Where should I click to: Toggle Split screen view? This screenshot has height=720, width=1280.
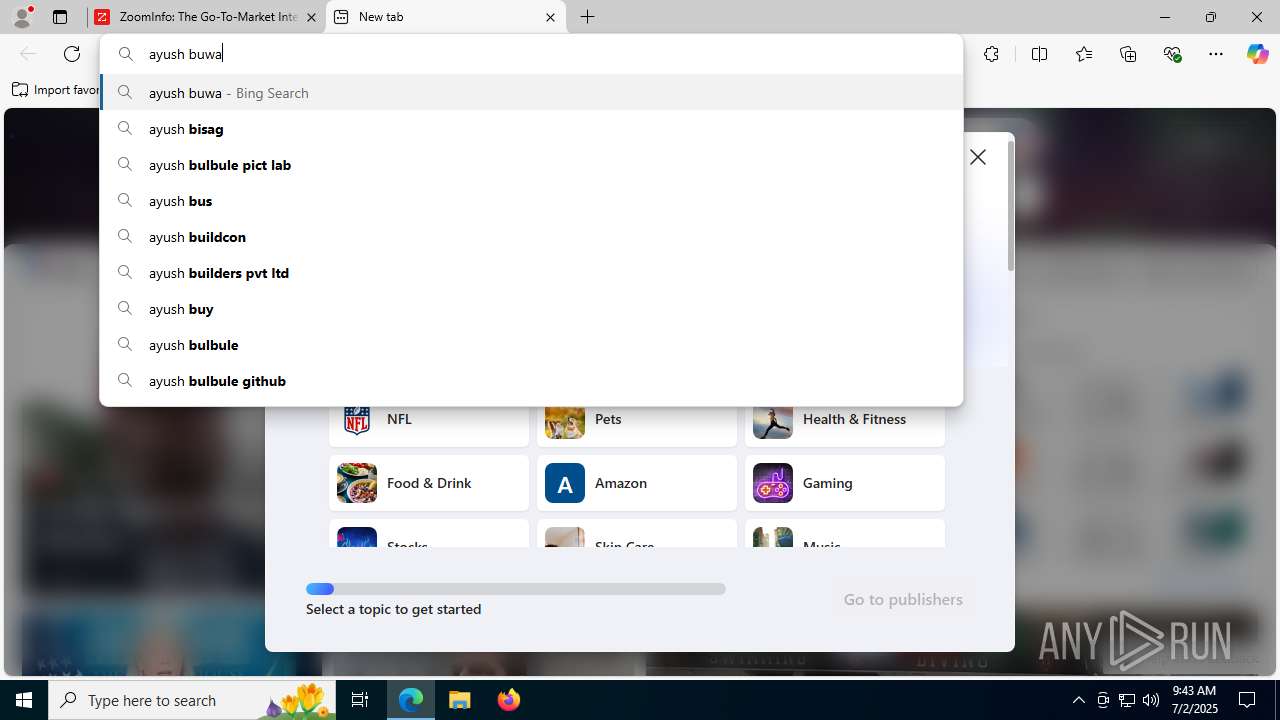[1040, 54]
